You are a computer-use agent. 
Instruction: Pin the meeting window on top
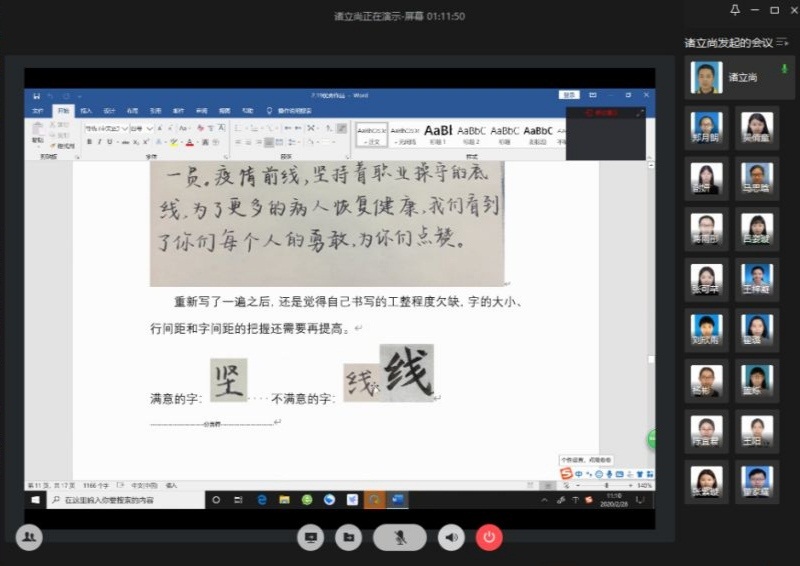(735, 10)
